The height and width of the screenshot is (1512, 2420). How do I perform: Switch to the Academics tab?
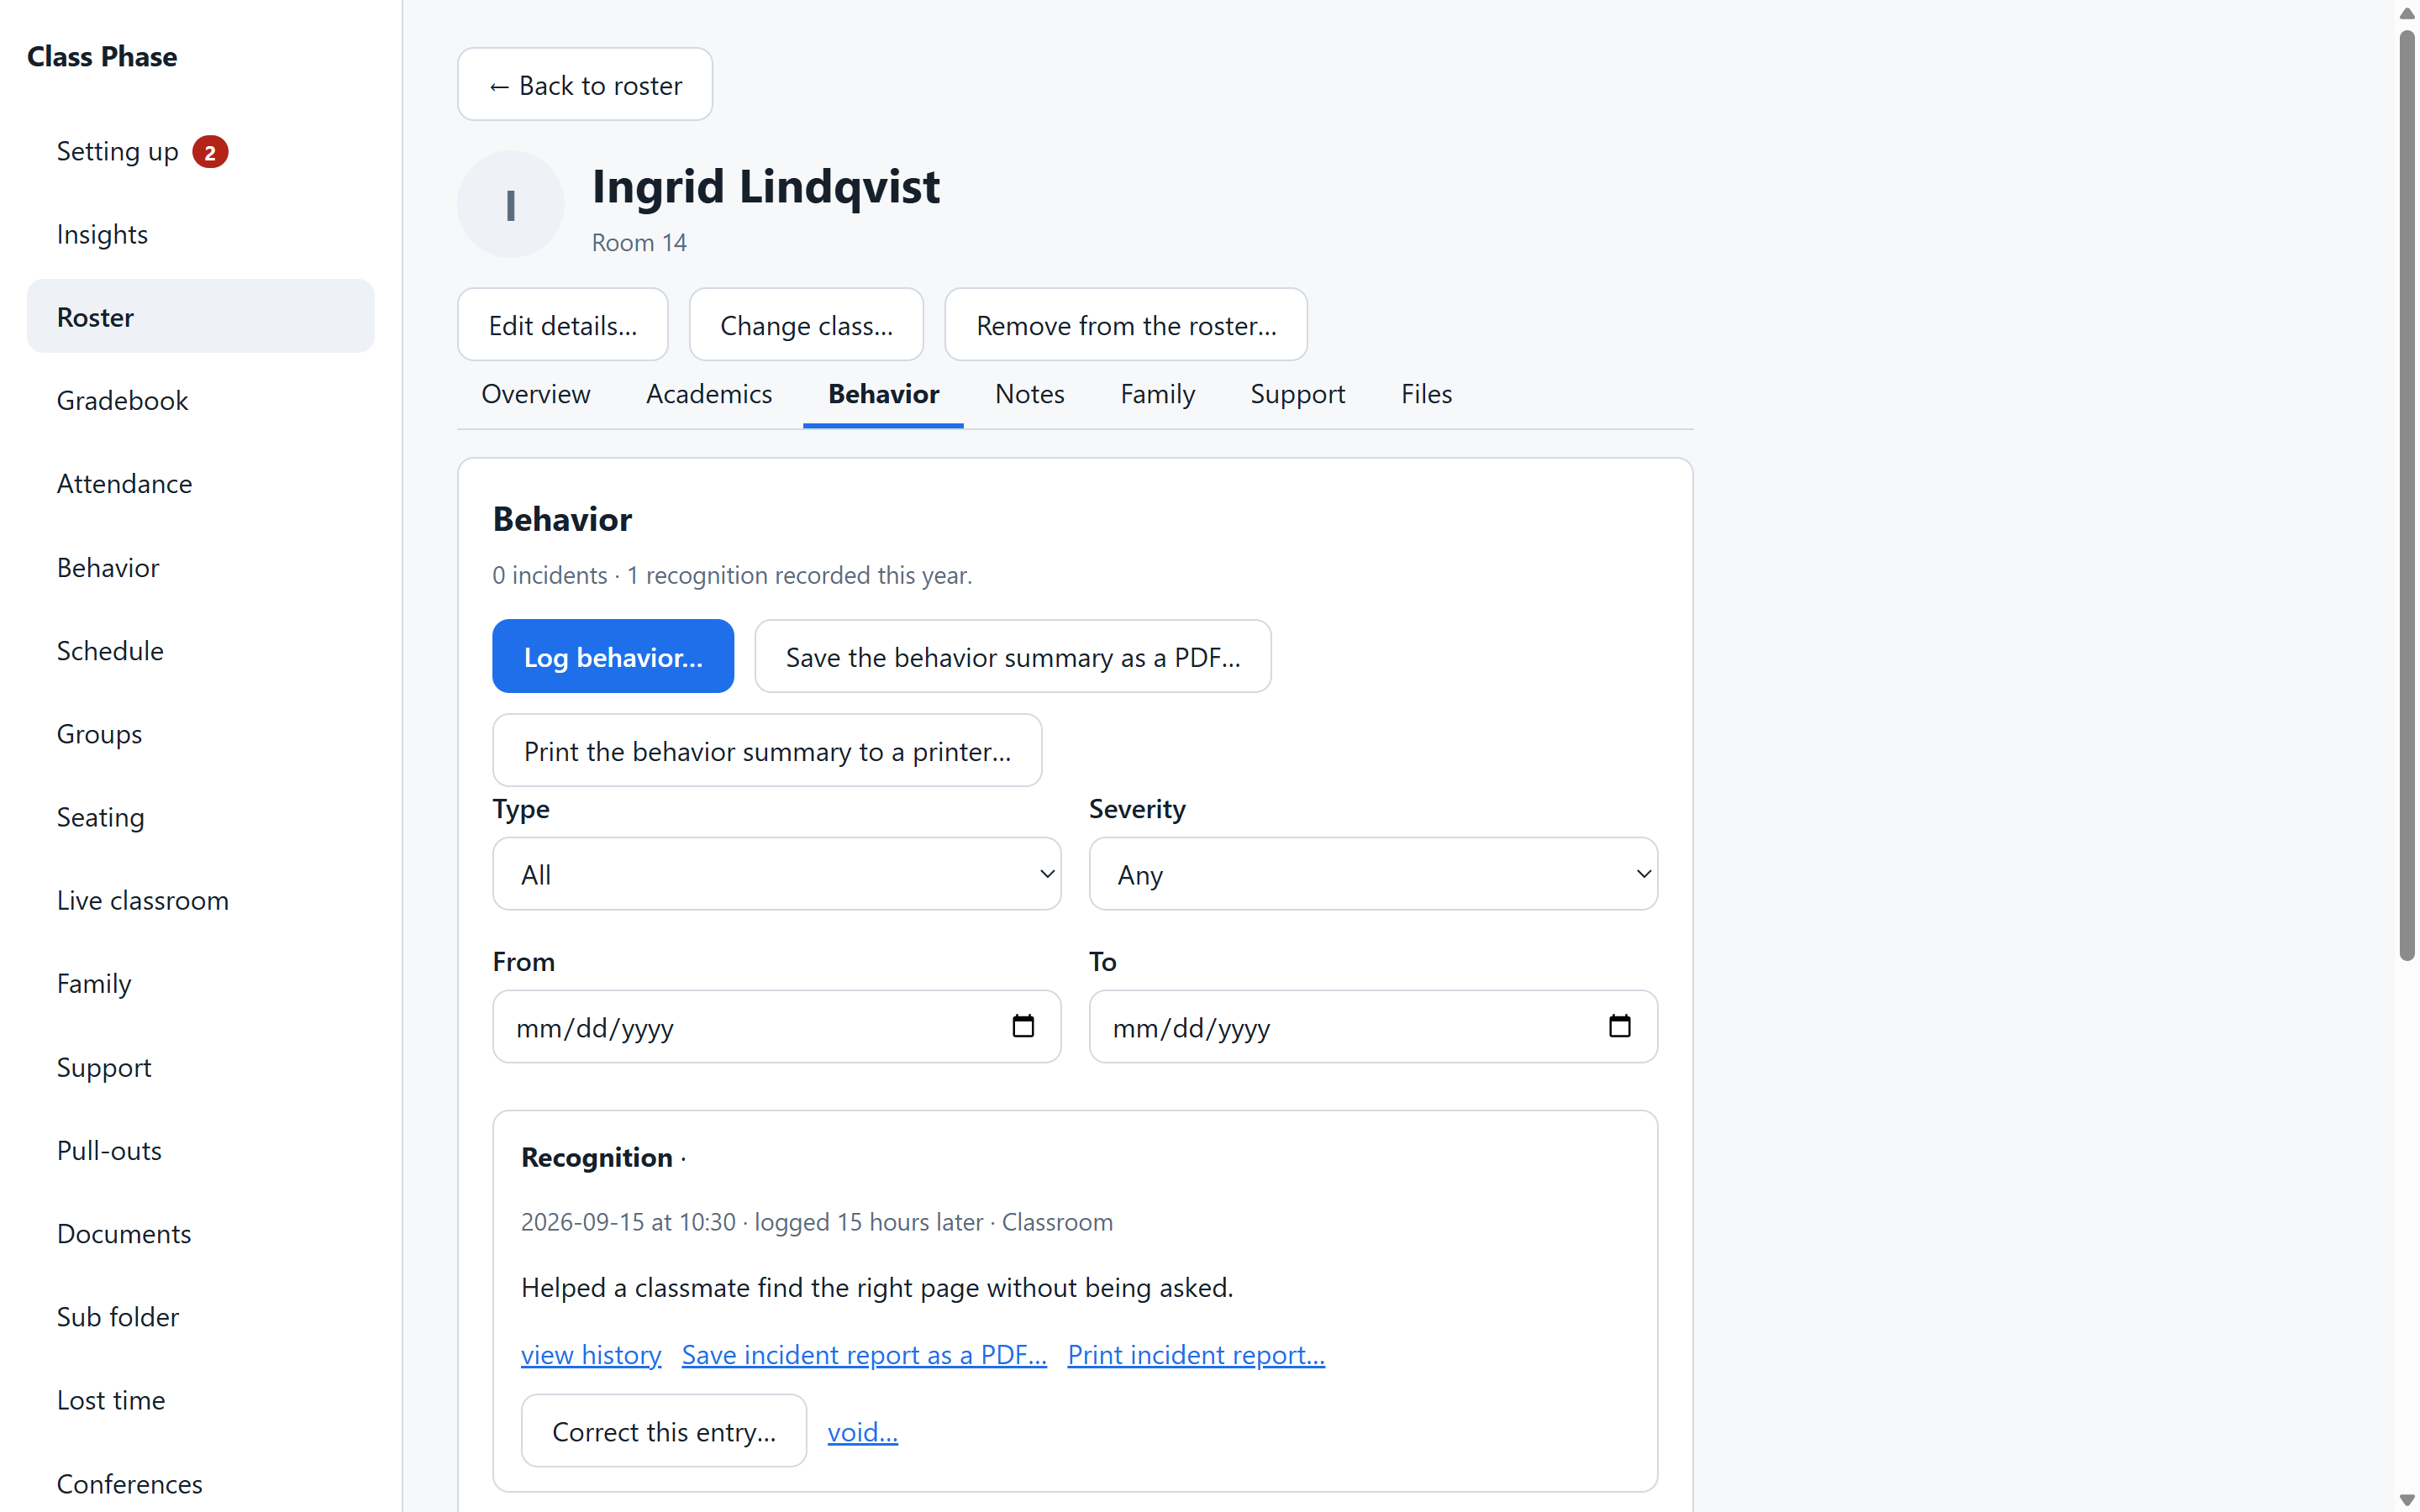tap(708, 394)
